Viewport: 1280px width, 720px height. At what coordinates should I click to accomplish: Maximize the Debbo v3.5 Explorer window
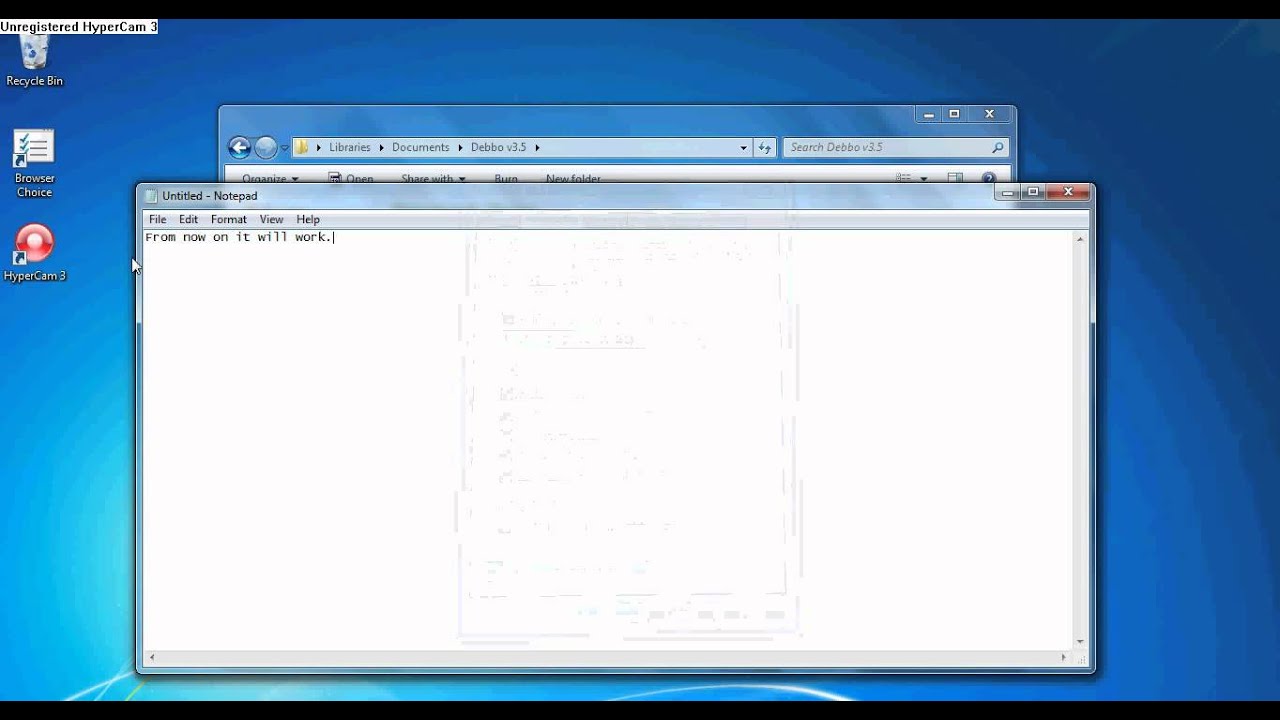point(954,114)
